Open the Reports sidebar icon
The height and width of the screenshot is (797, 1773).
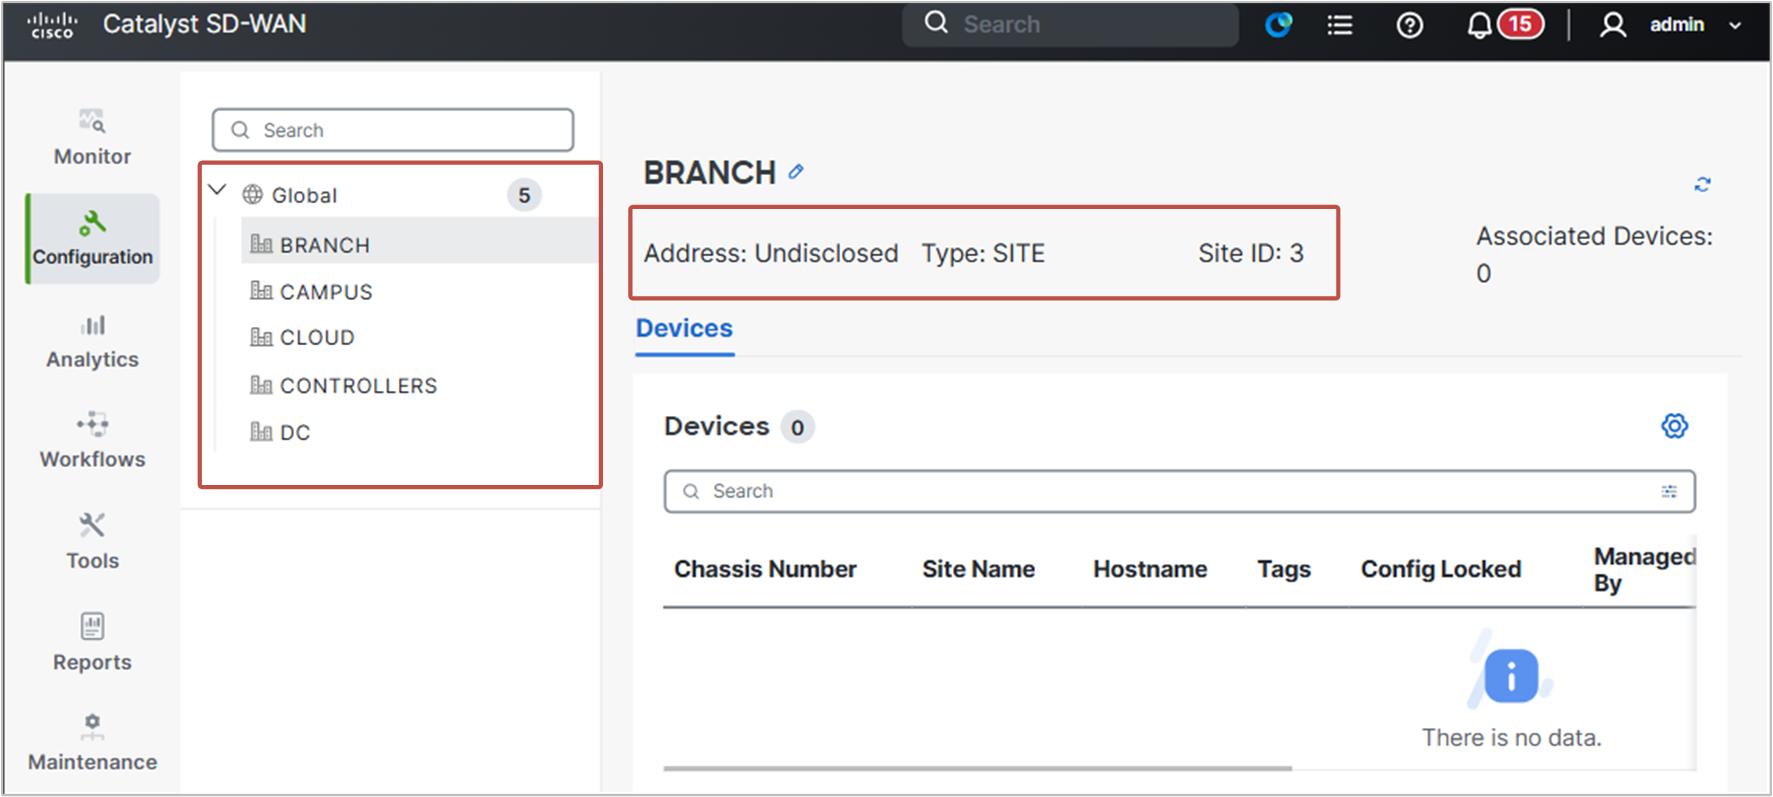click(x=92, y=626)
